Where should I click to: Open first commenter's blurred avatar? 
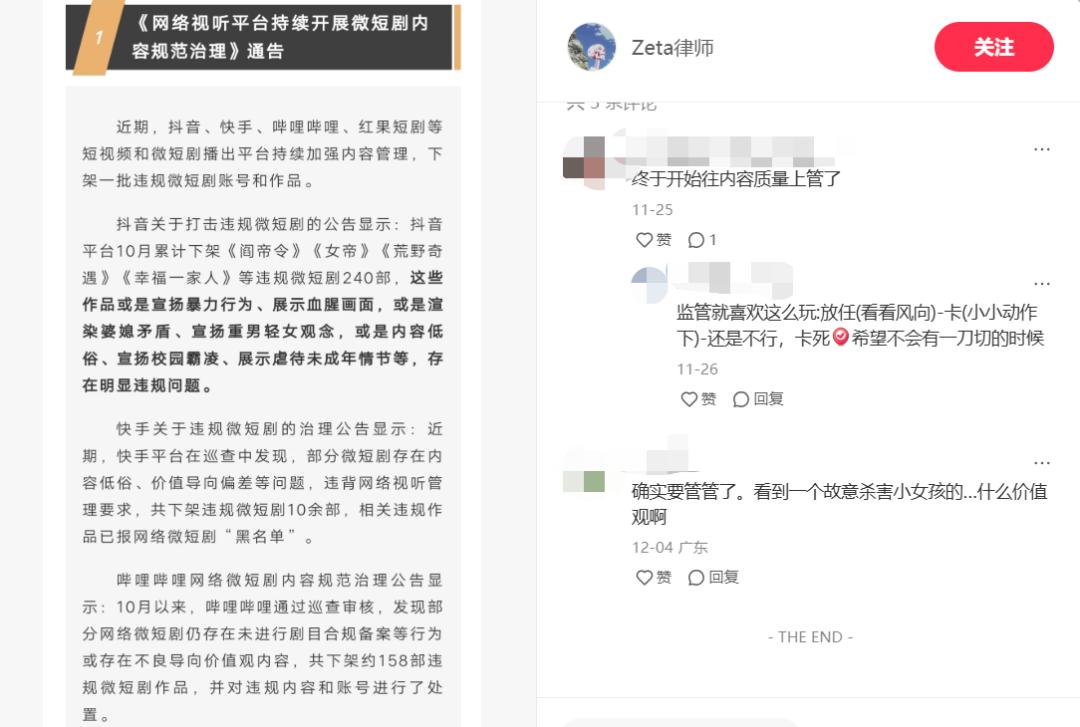pos(584,161)
